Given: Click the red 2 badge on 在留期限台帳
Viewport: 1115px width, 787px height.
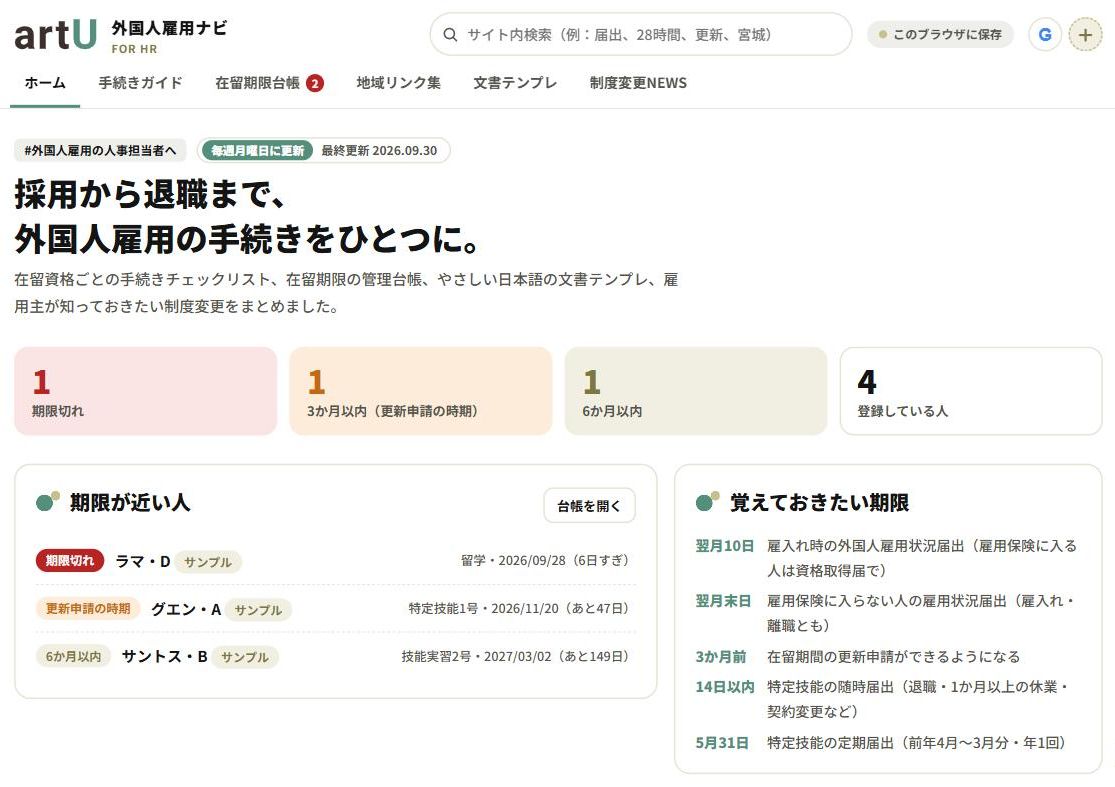Looking at the screenshot, I should click(315, 83).
